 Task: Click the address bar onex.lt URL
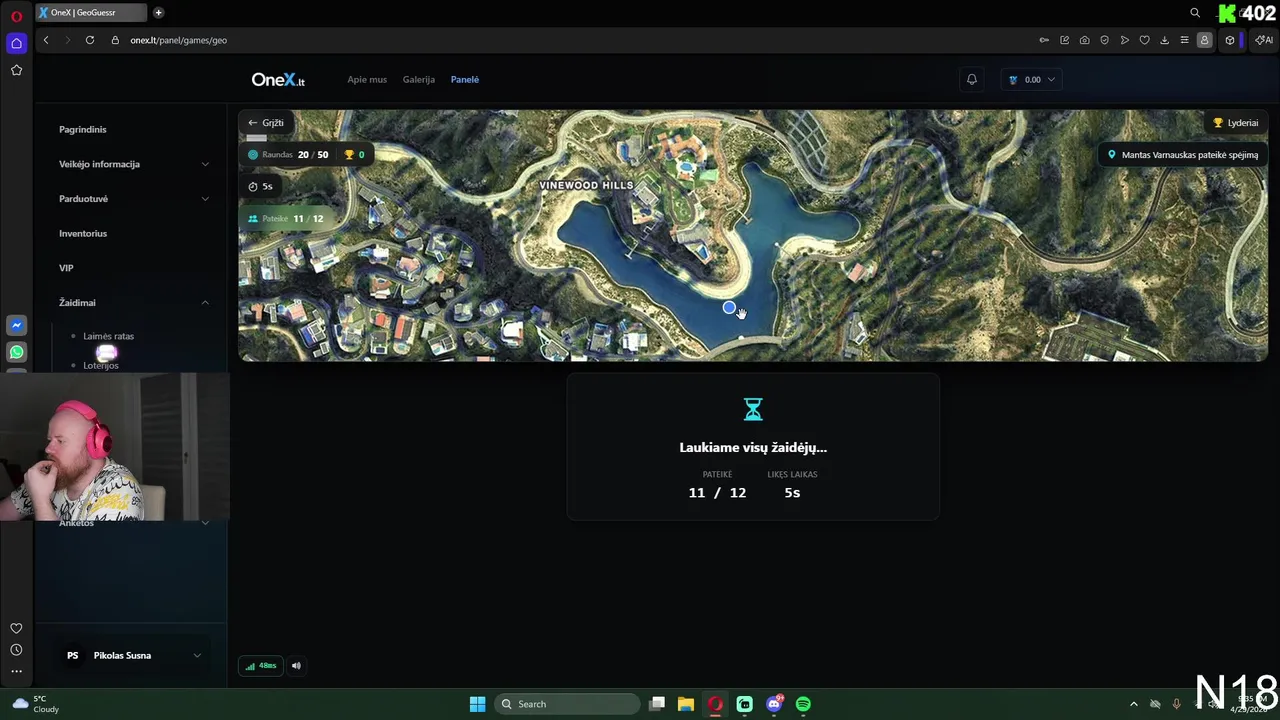[178, 40]
